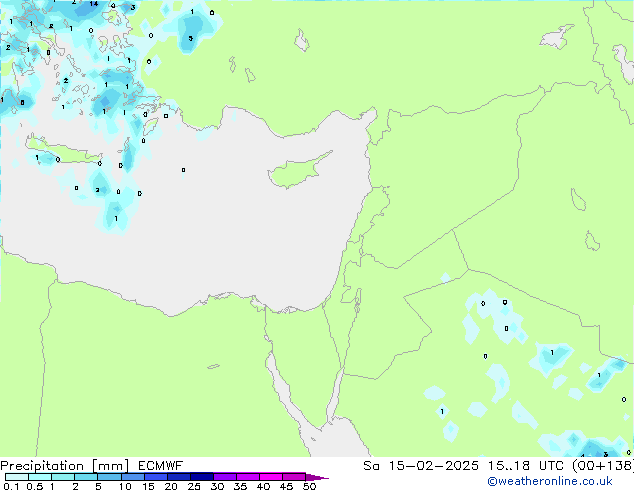
Task: Click the island of Cyprus on the map
Action: [299, 171]
